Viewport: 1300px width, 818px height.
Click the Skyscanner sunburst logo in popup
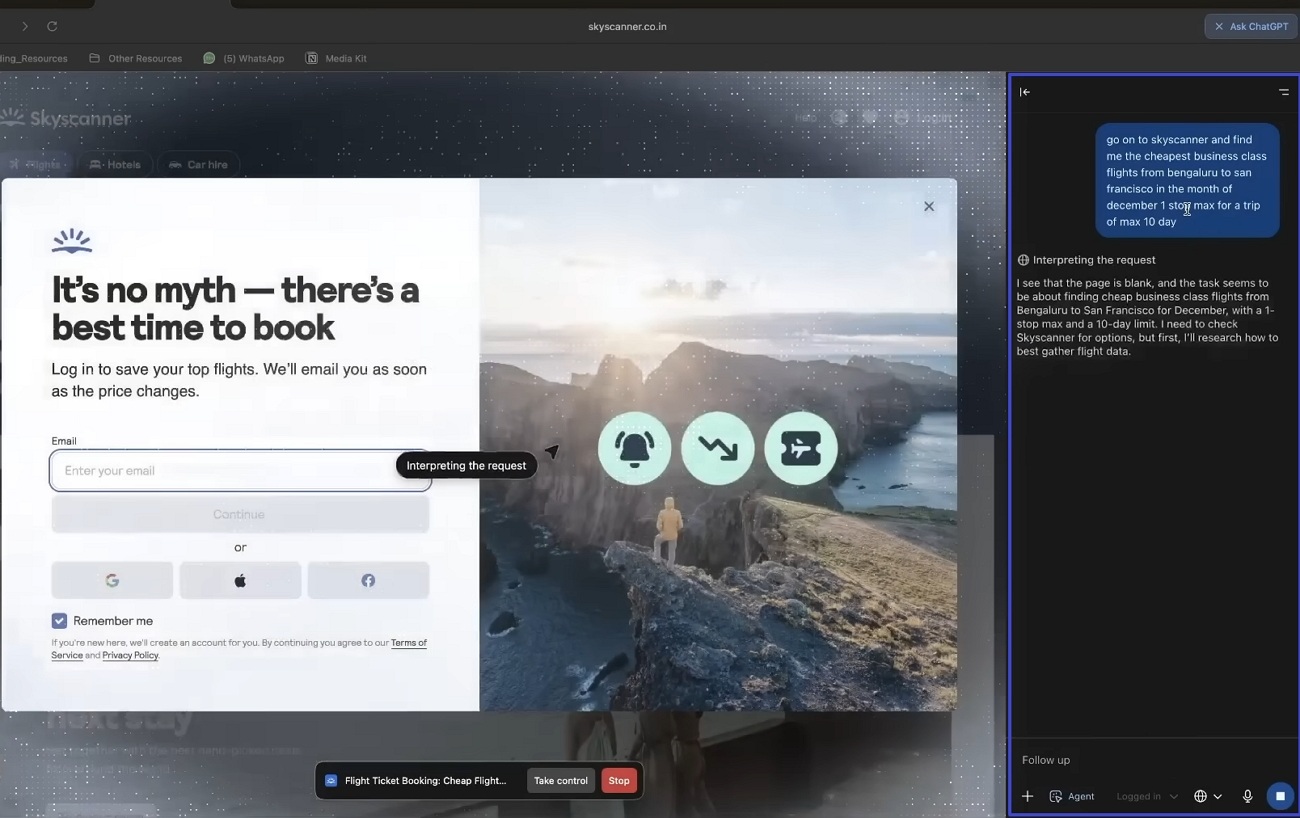(71, 240)
